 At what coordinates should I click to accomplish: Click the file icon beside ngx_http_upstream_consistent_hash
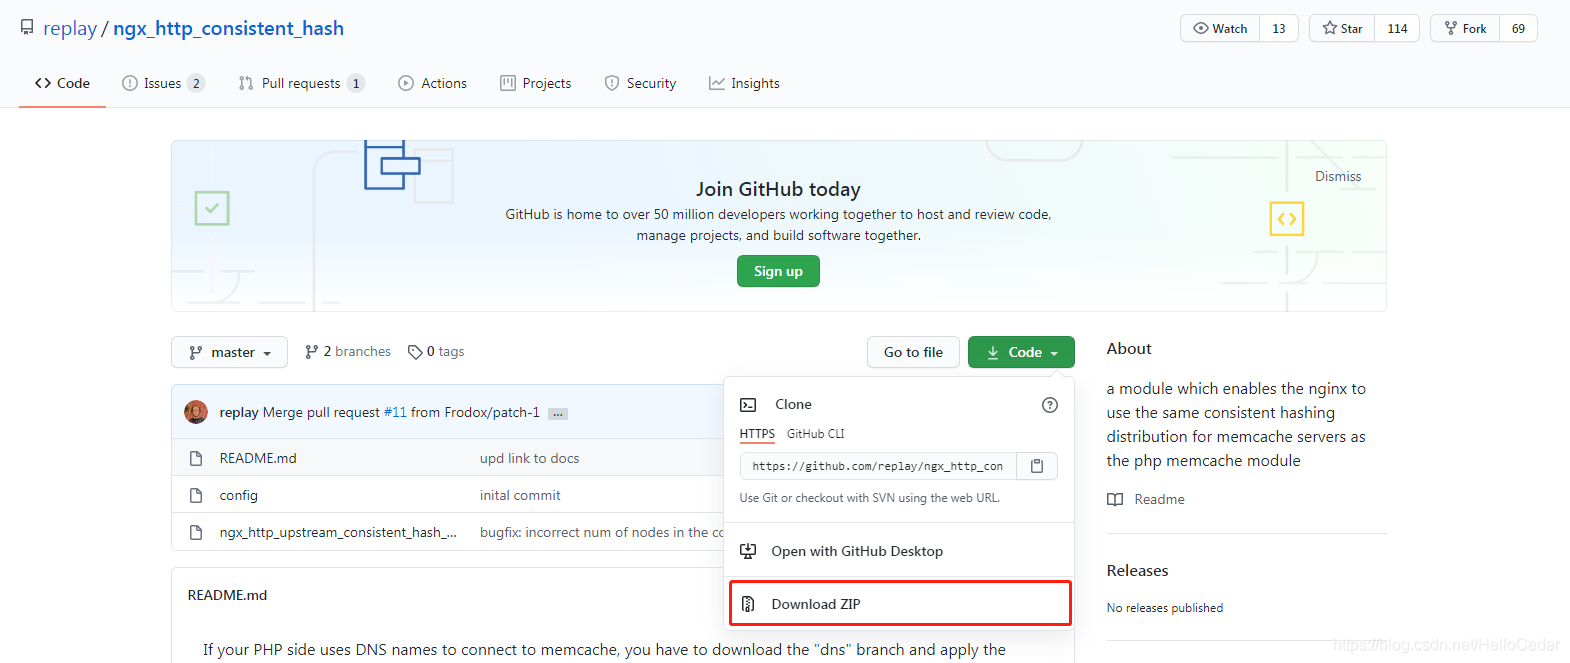(x=196, y=532)
